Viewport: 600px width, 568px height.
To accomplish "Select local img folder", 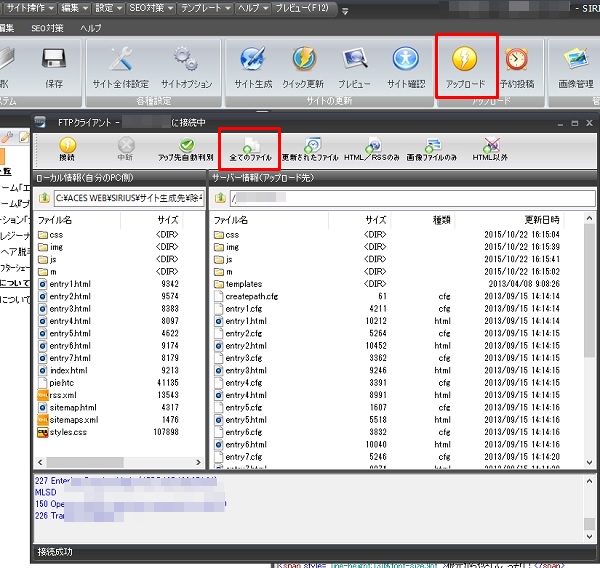I will [51, 247].
